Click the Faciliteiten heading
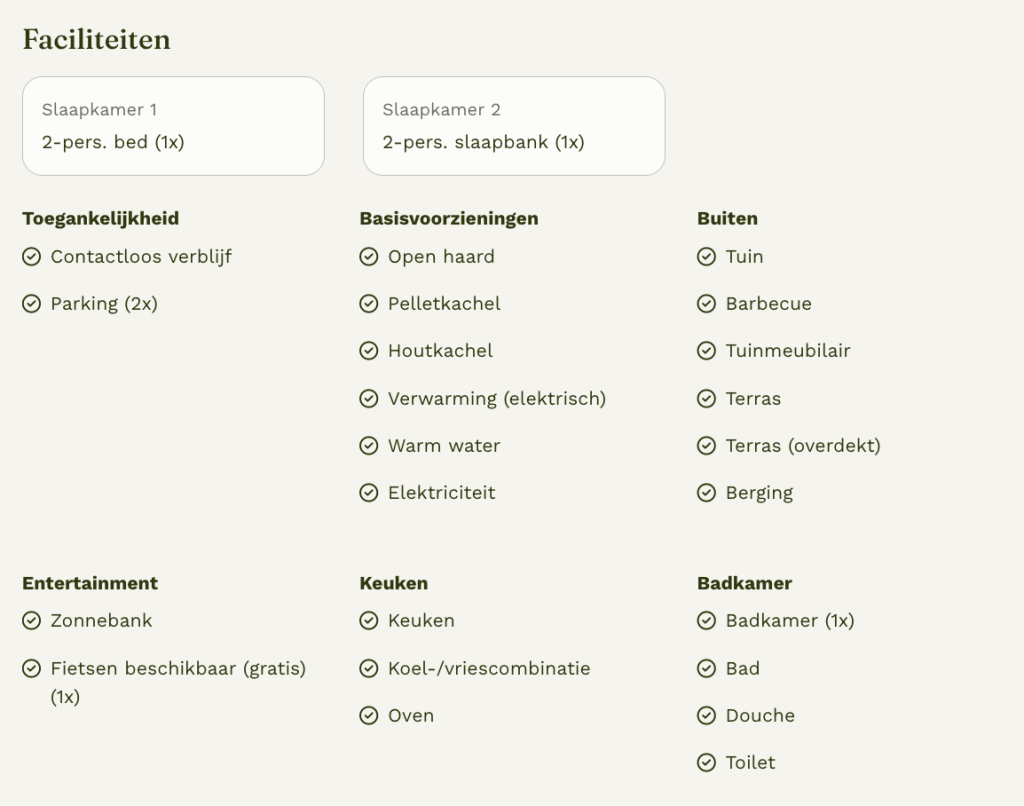The height and width of the screenshot is (806, 1024). point(97,40)
